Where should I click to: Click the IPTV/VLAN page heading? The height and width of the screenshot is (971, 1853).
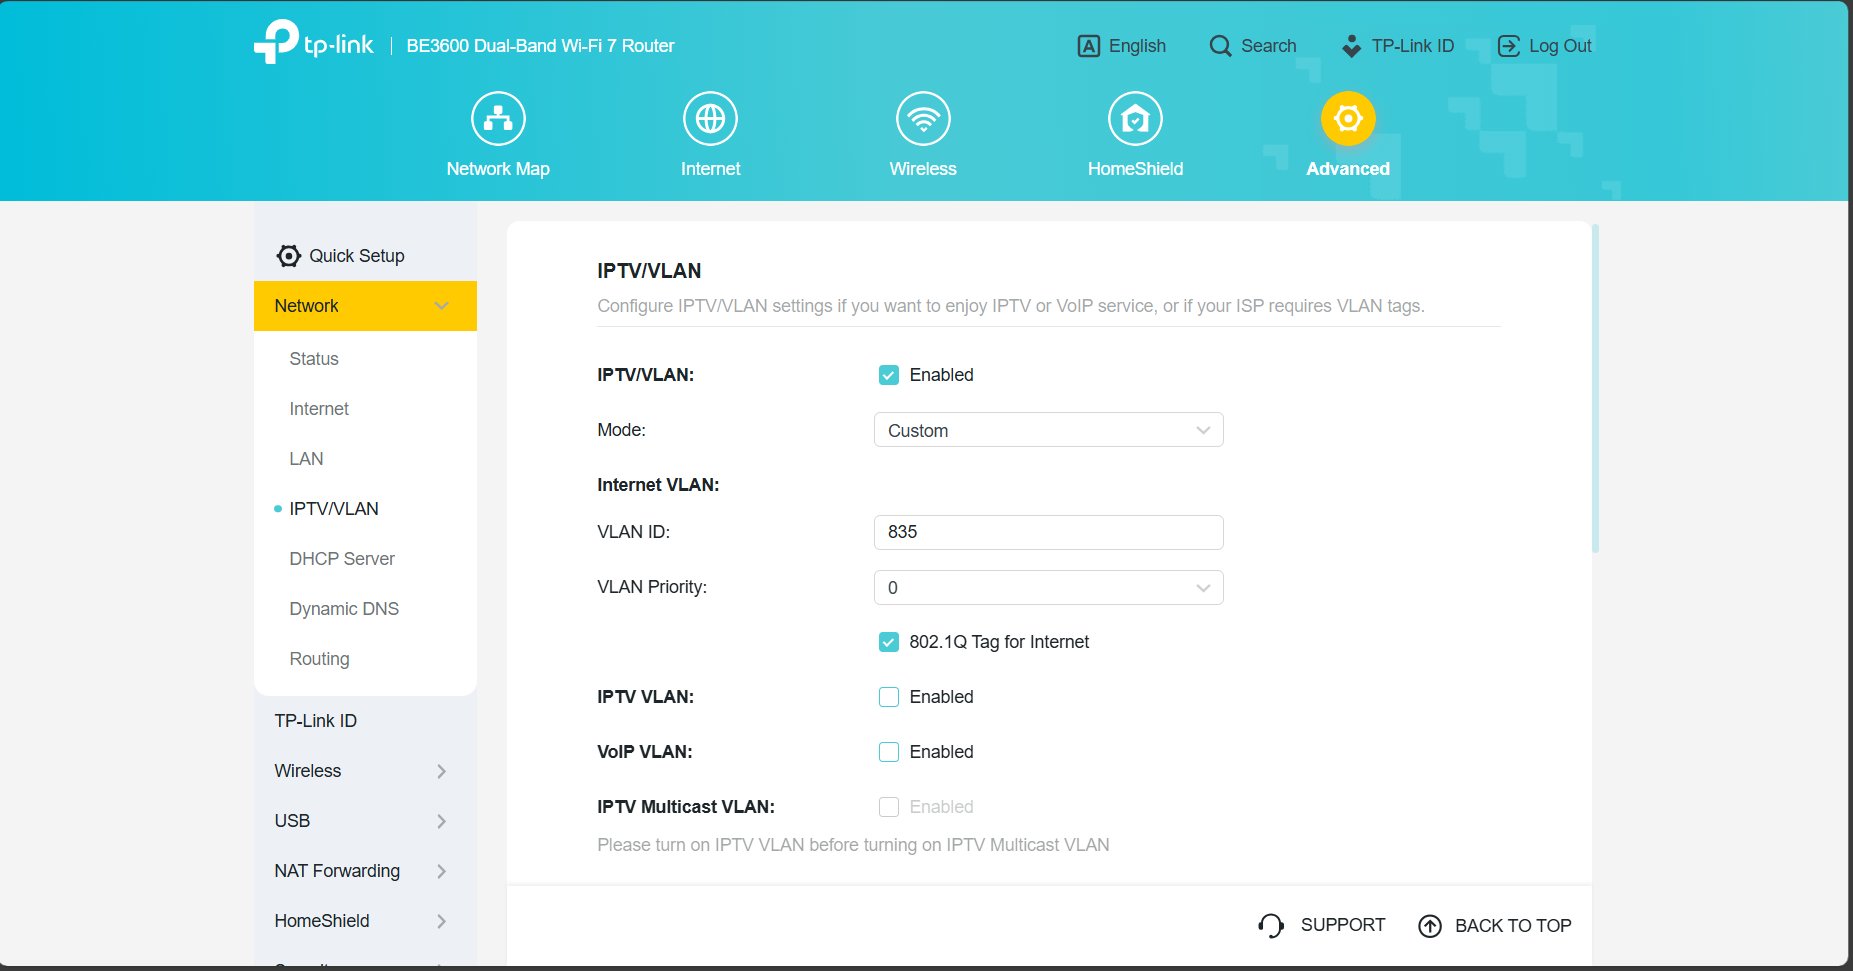[x=649, y=271]
